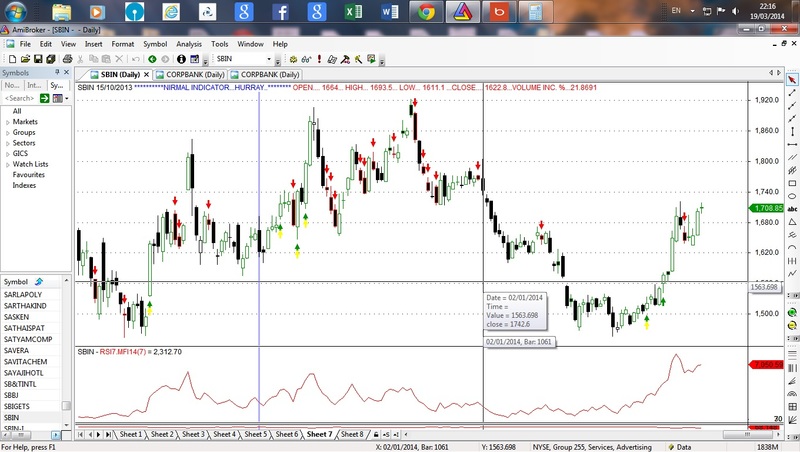Close the SBIN (Daily) chart tab
This screenshot has width=800, height=452.
[x=146, y=74]
